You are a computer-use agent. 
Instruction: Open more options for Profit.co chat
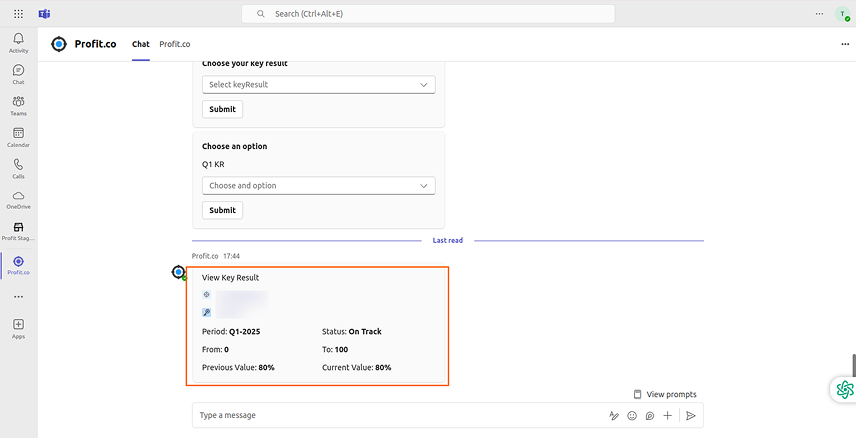[x=845, y=44]
